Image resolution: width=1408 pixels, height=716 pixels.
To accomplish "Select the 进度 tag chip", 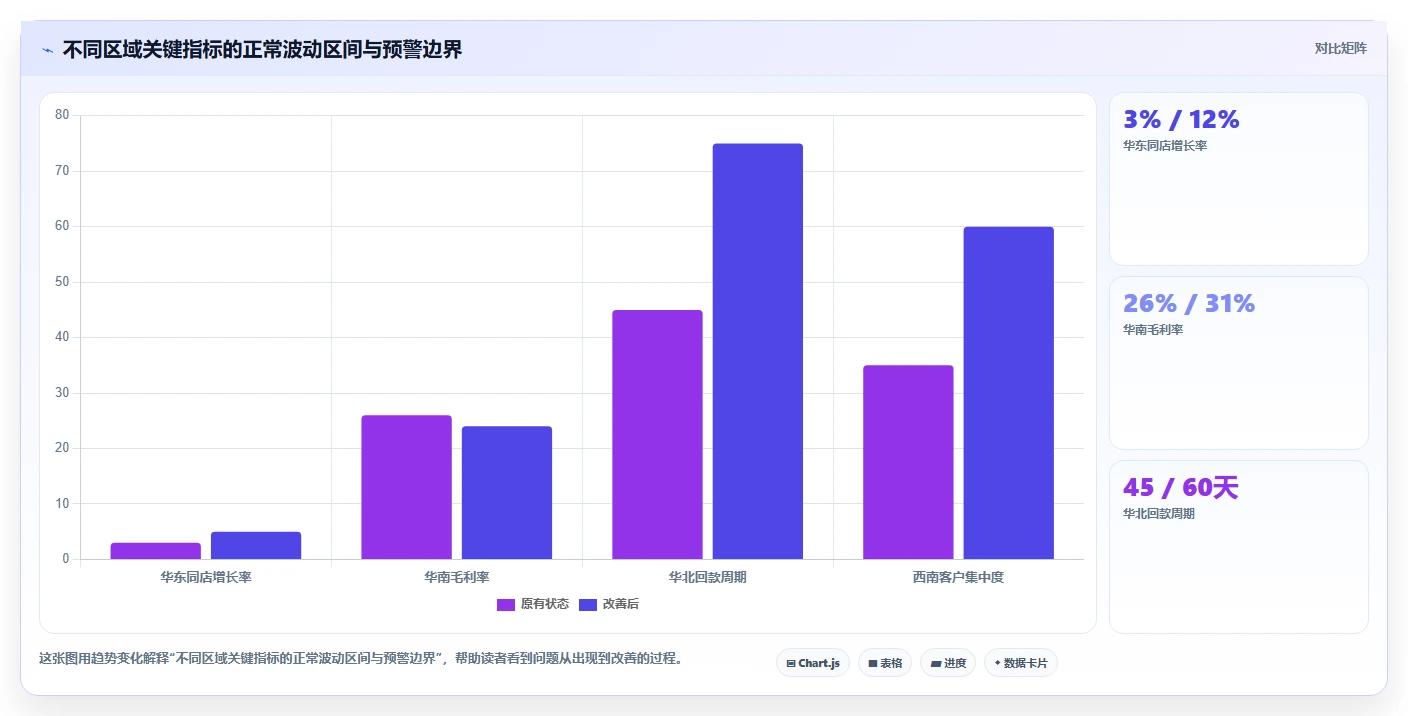I will coord(948,663).
